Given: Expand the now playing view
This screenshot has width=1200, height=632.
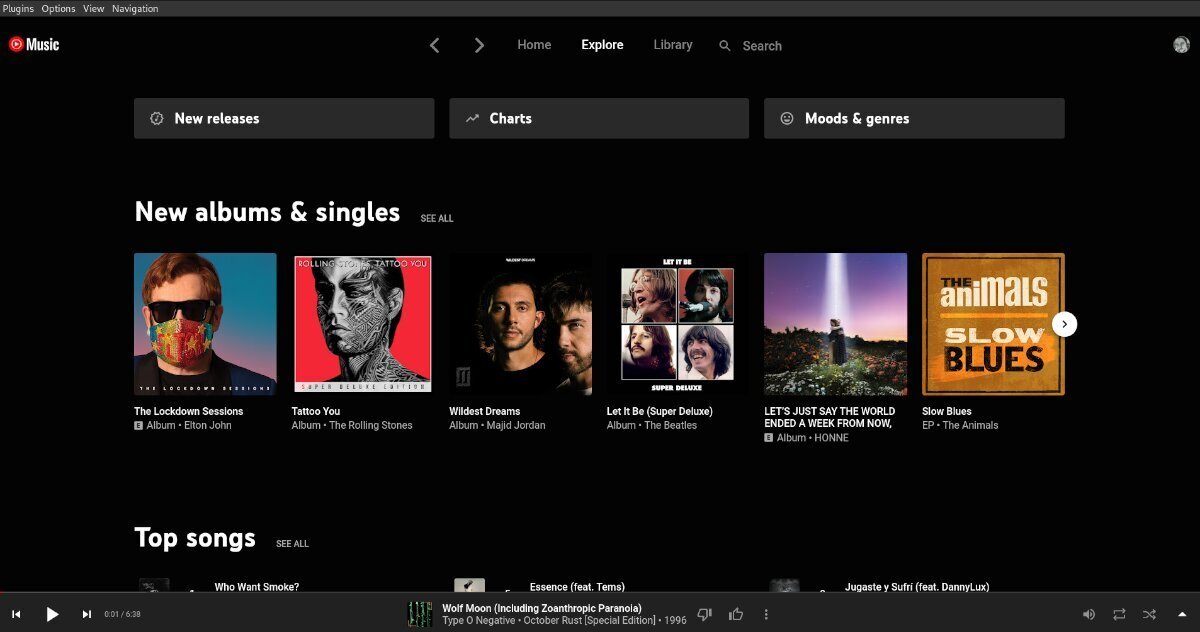Looking at the screenshot, I should coord(1181,614).
